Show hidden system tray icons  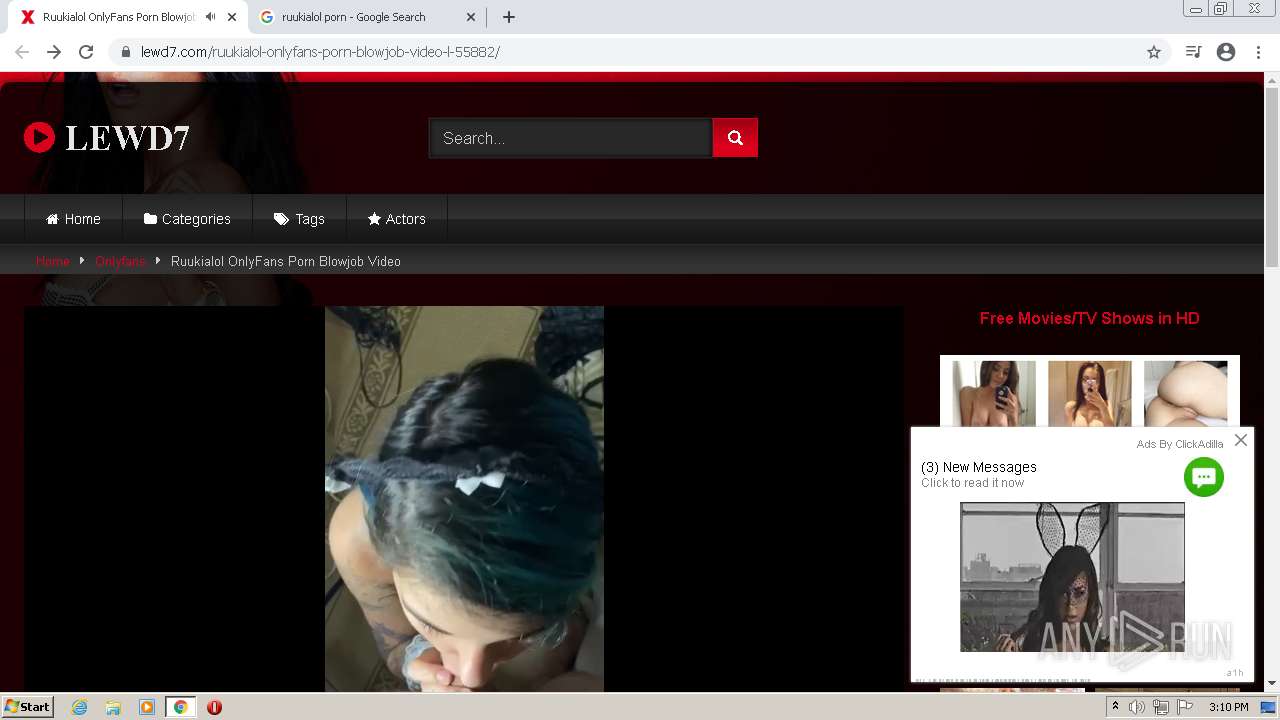coord(1115,707)
